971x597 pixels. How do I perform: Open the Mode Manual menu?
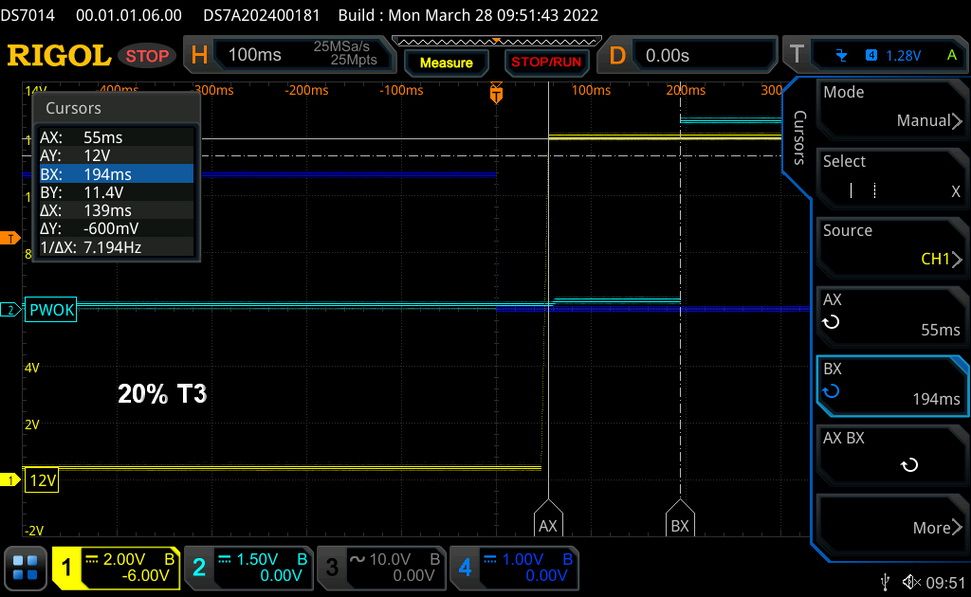tap(891, 108)
